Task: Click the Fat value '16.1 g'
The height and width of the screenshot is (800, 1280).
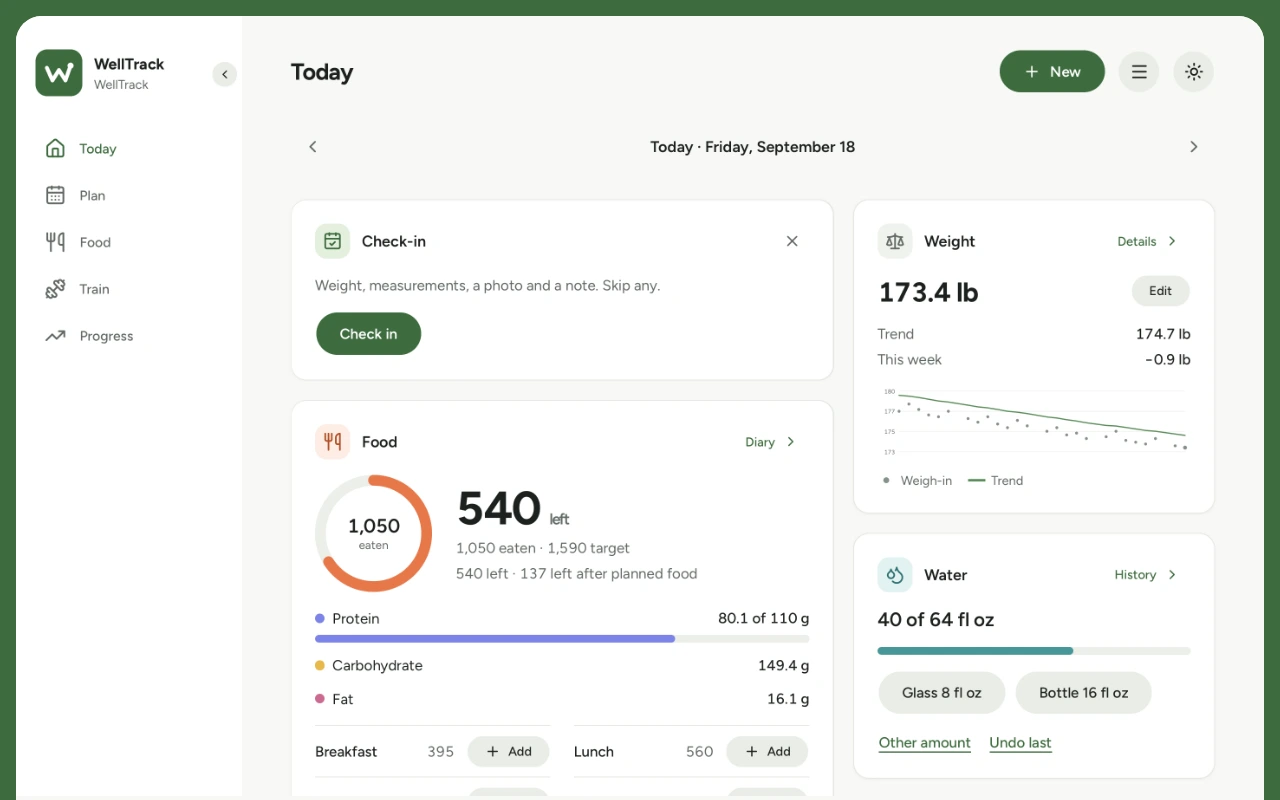Action: point(788,700)
